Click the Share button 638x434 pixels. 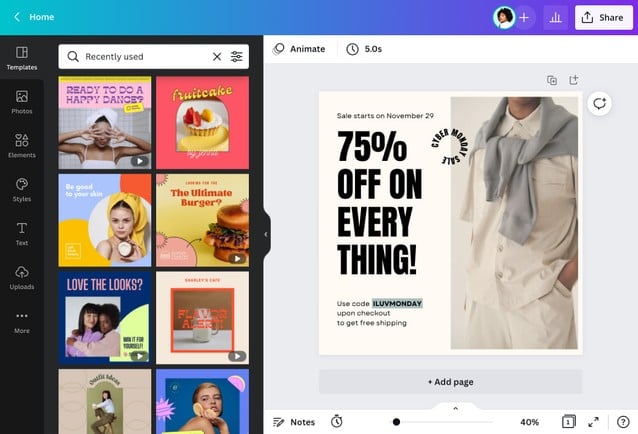tap(602, 17)
